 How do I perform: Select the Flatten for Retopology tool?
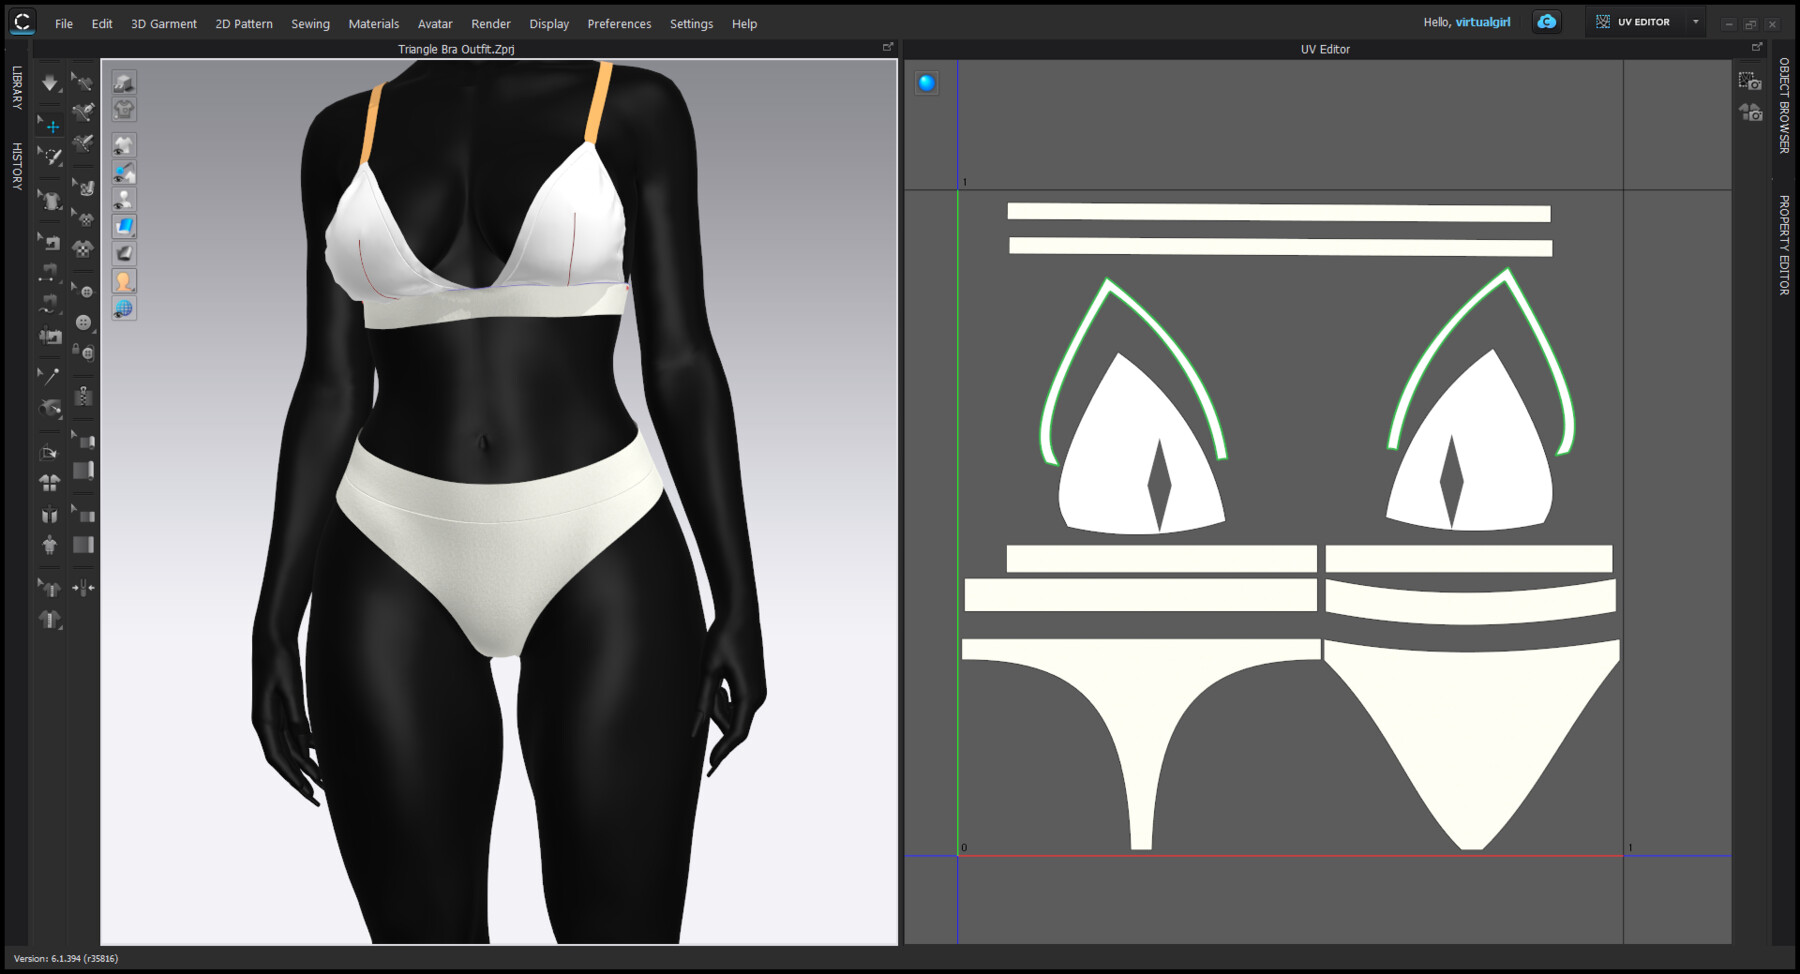[49, 451]
